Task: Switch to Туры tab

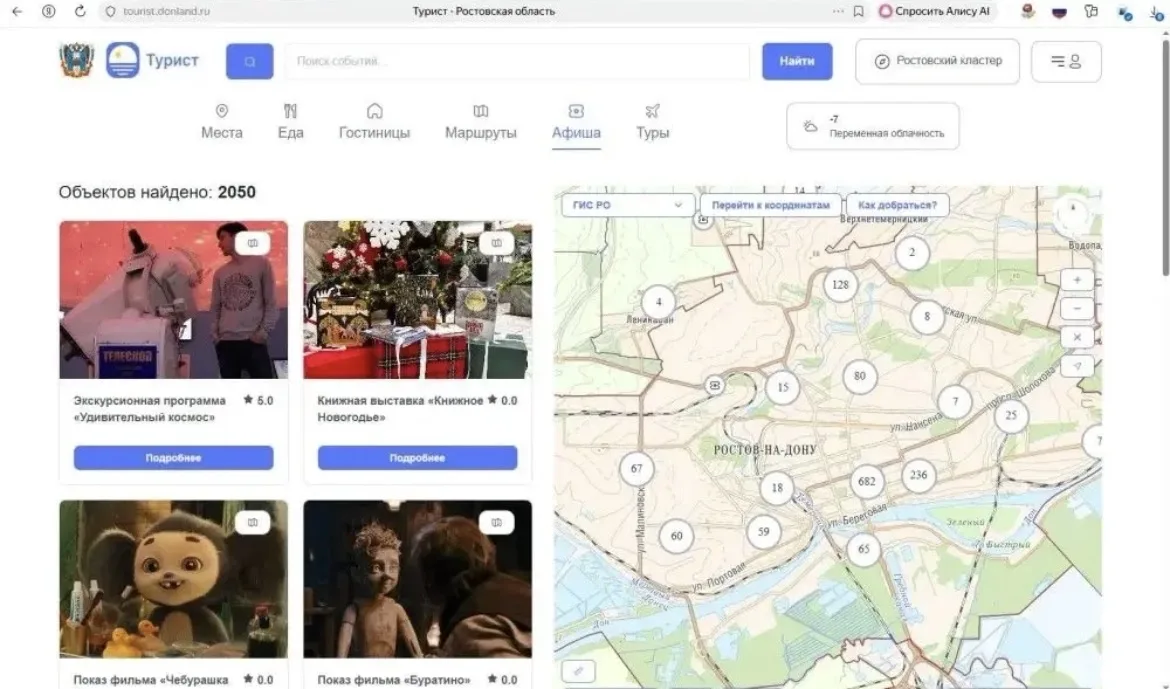Action: [x=652, y=122]
